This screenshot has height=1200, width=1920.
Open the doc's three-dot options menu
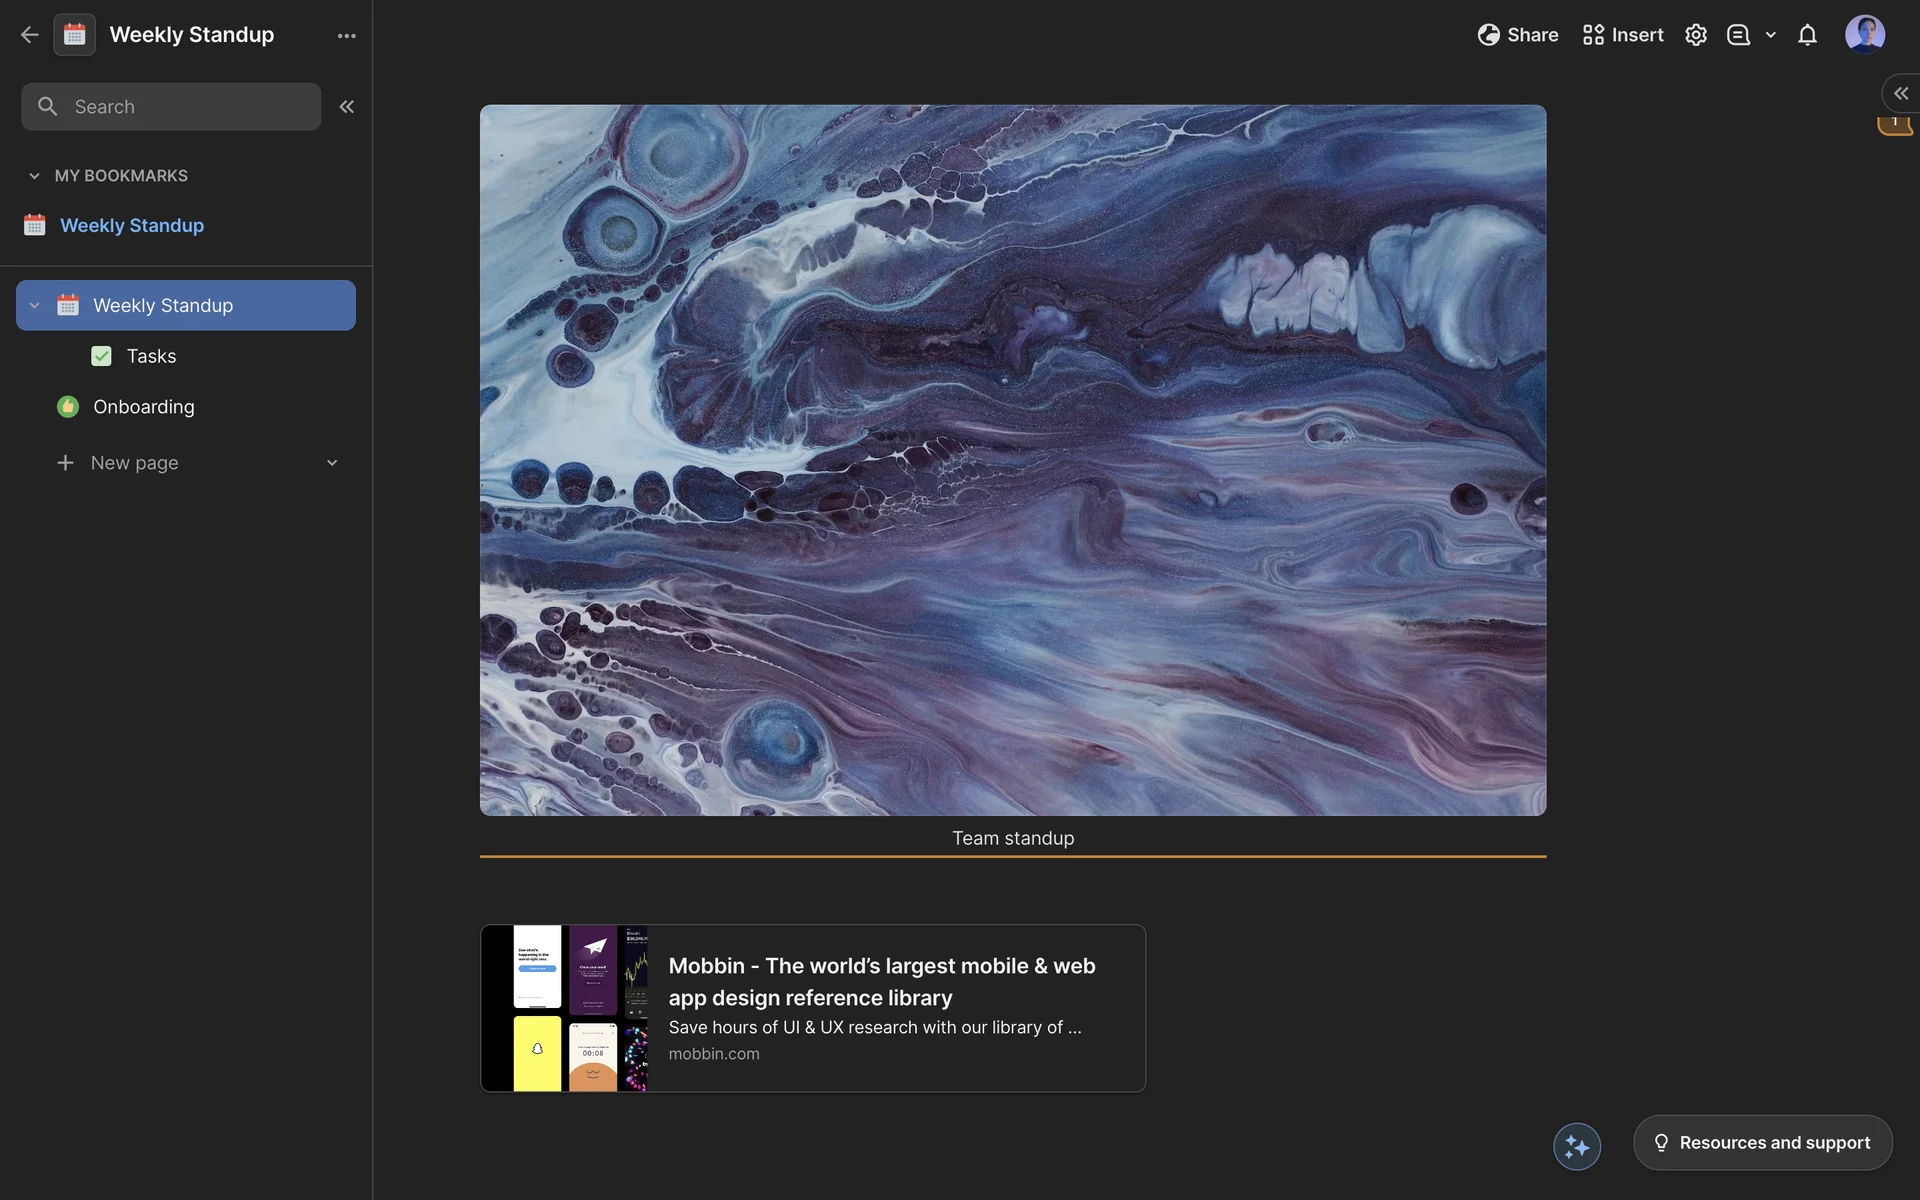(346, 36)
